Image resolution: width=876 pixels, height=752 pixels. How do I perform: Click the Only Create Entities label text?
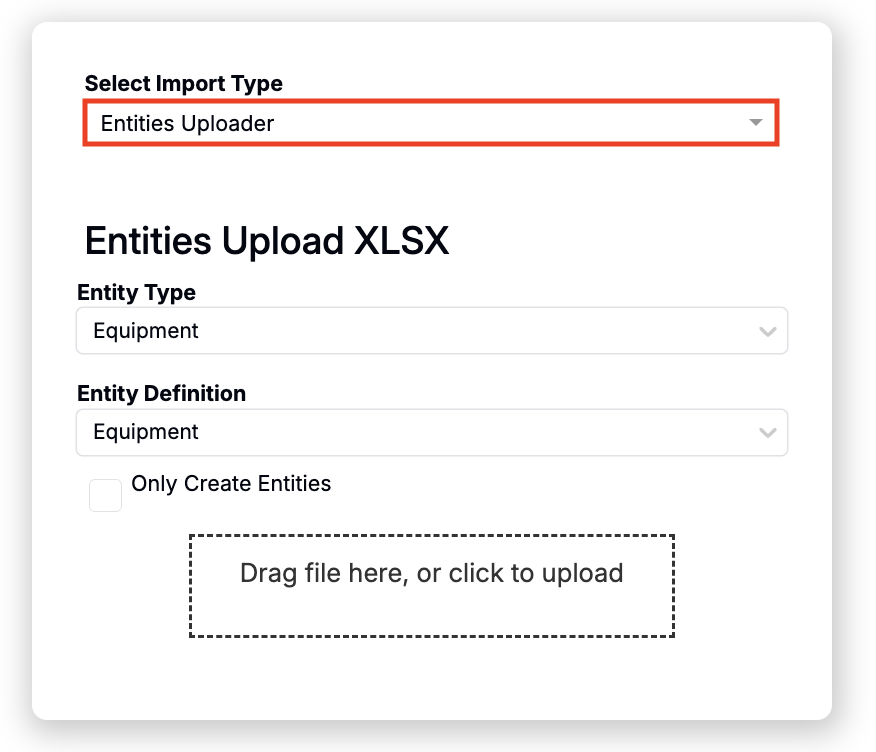click(x=231, y=484)
